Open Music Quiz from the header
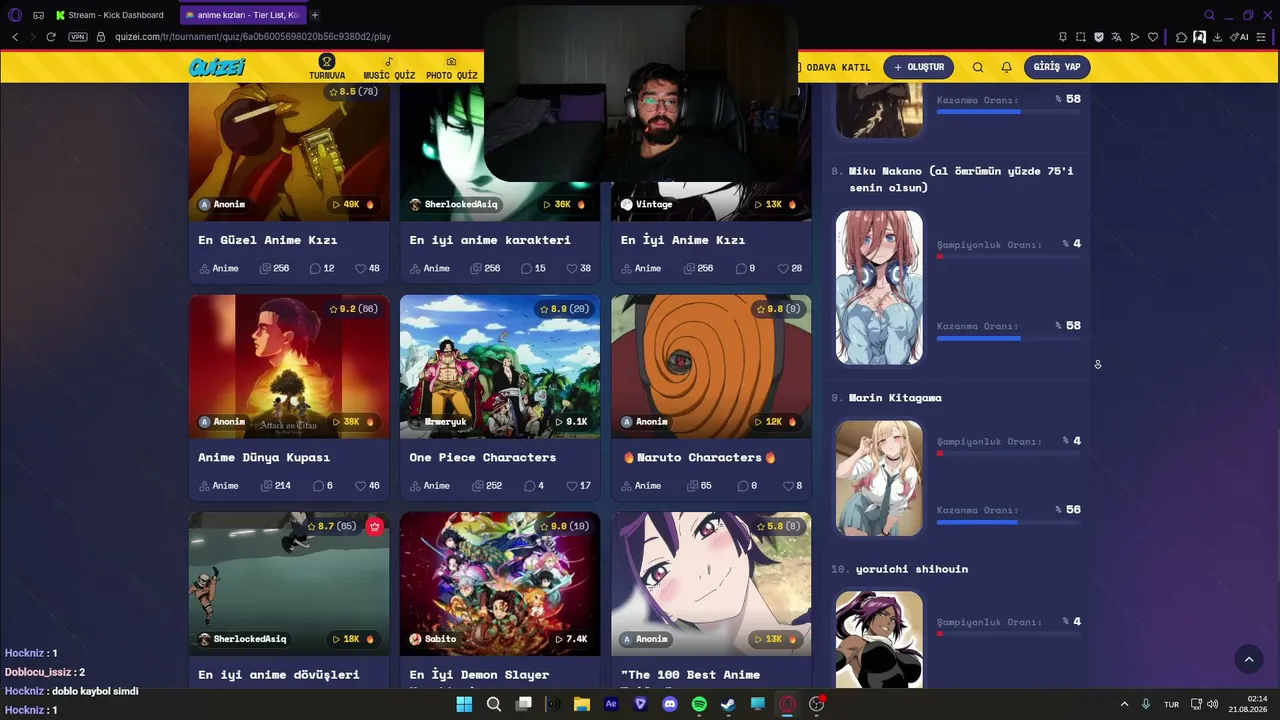Viewport: 1280px width, 720px height. [389, 68]
